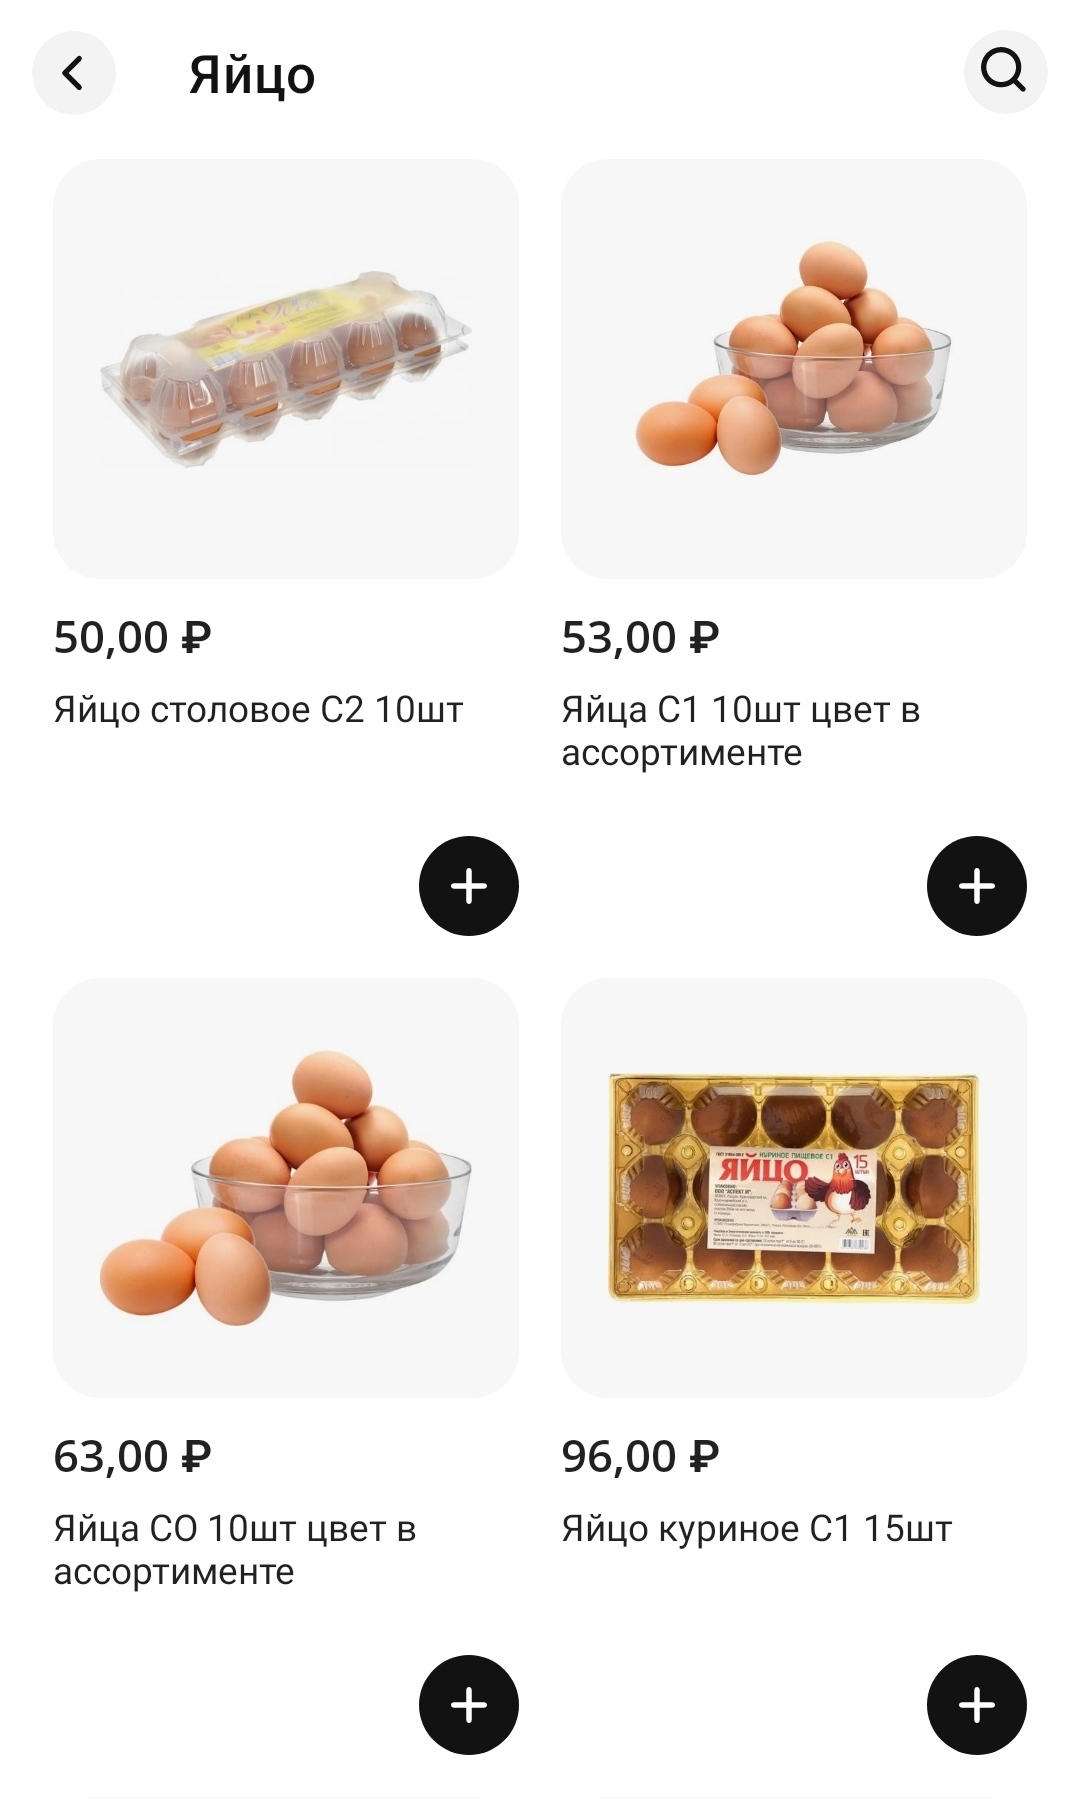Open the golden 15-egg tray image
Screen dimensions: 1080x1799
[x=794, y=1187]
